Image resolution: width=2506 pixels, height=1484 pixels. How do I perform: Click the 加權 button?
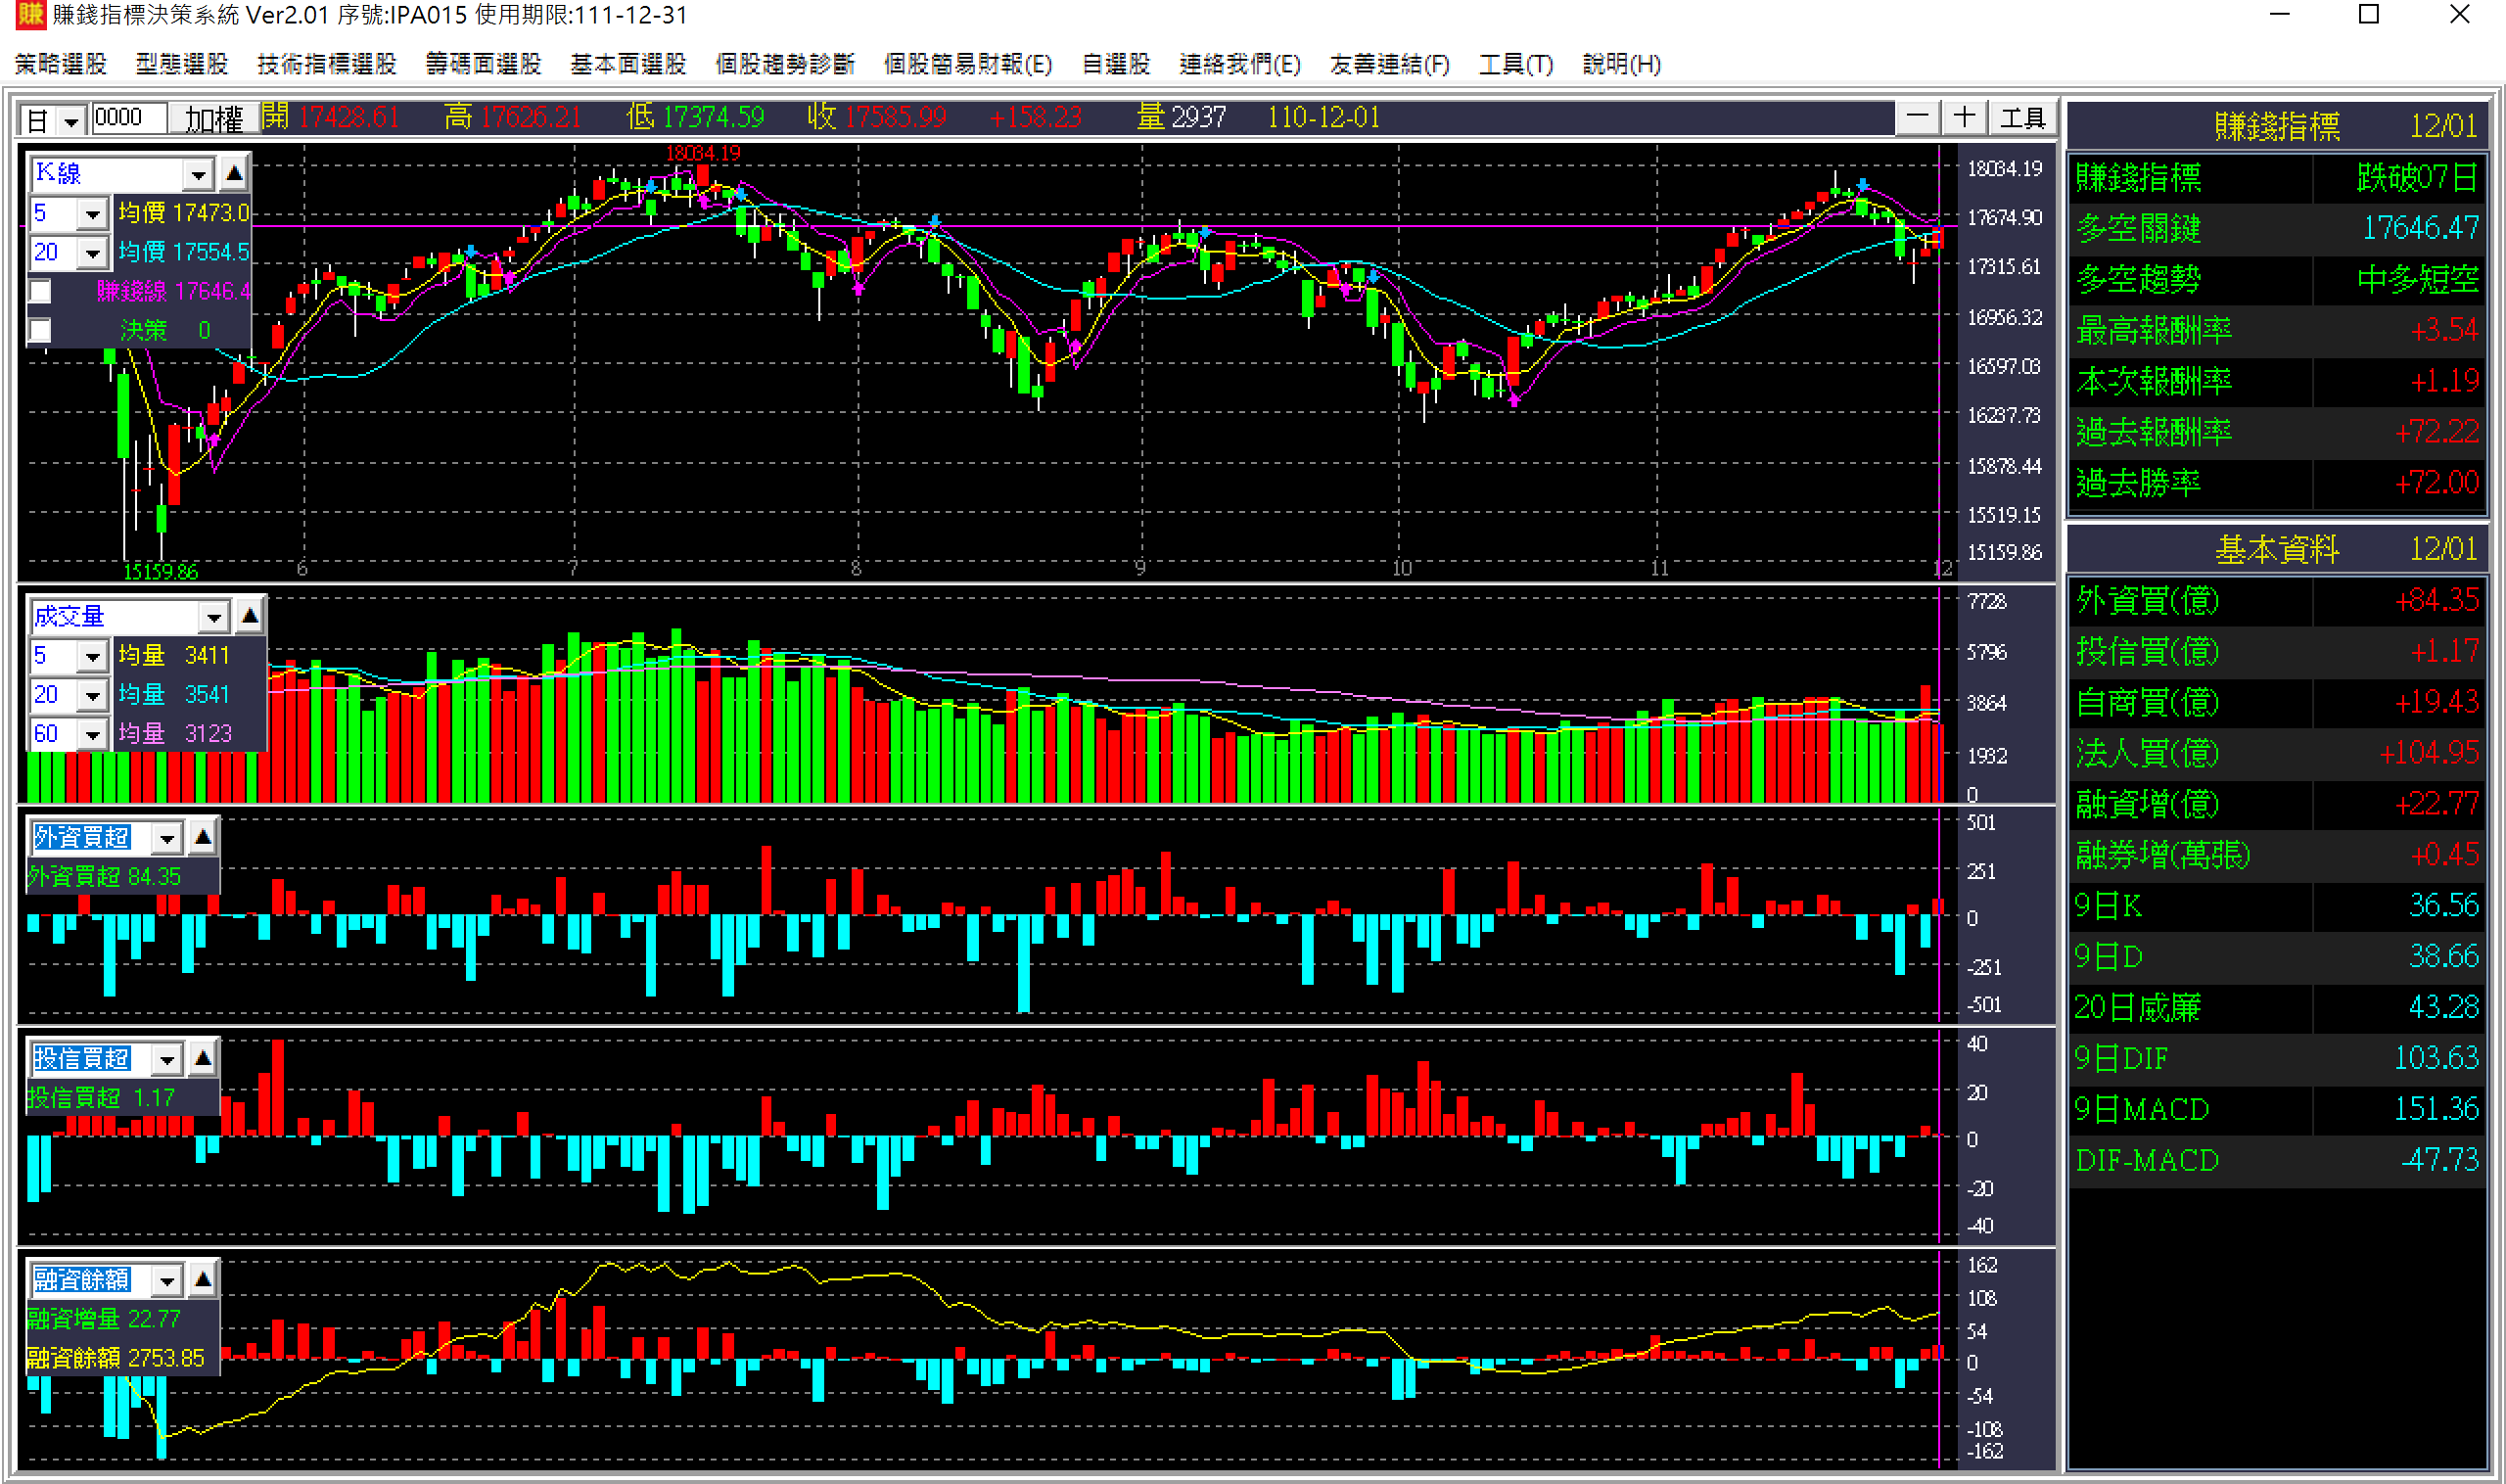pyautogui.click(x=213, y=120)
